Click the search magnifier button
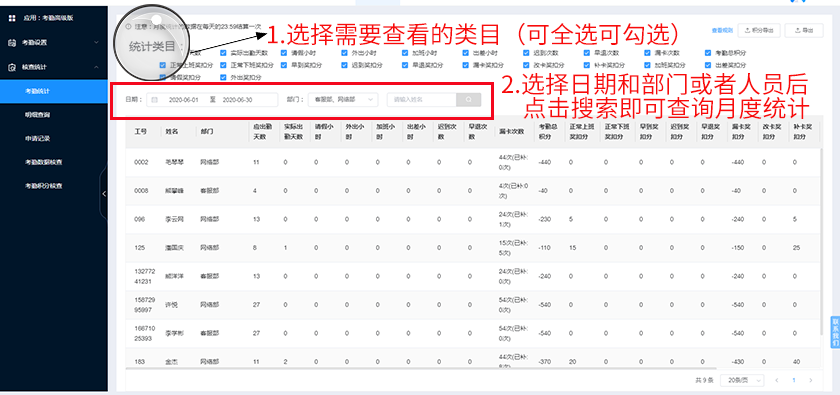The image size is (840, 395). click(x=469, y=100)
